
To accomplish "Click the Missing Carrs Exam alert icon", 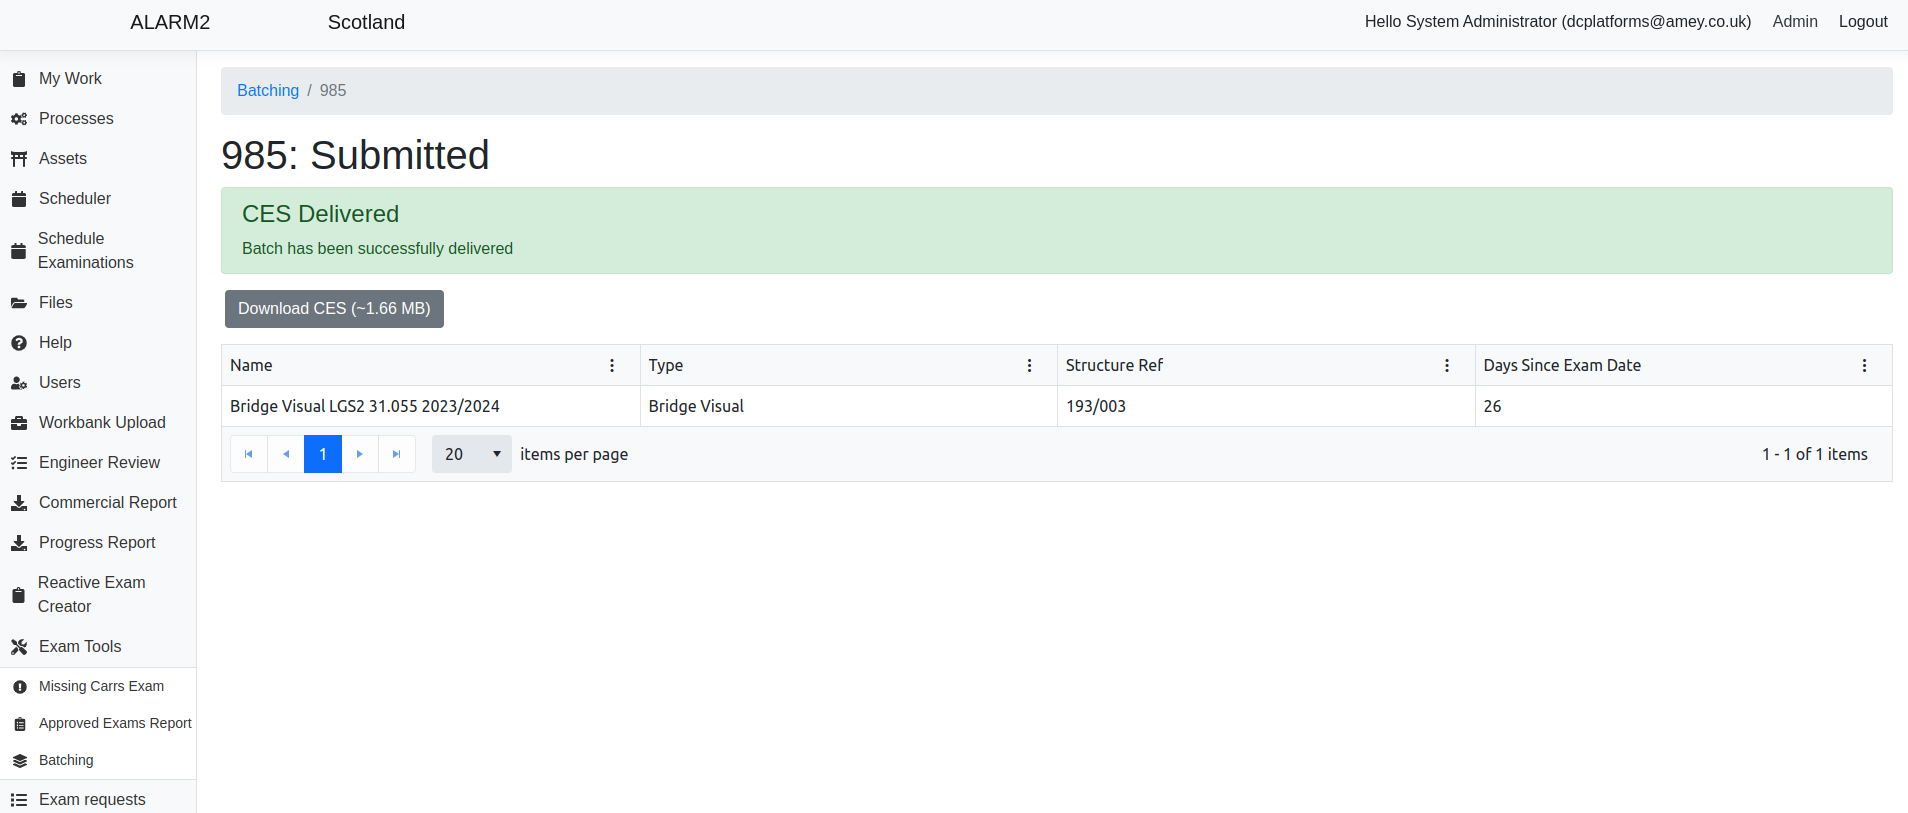I will click(x=20, y=687).
